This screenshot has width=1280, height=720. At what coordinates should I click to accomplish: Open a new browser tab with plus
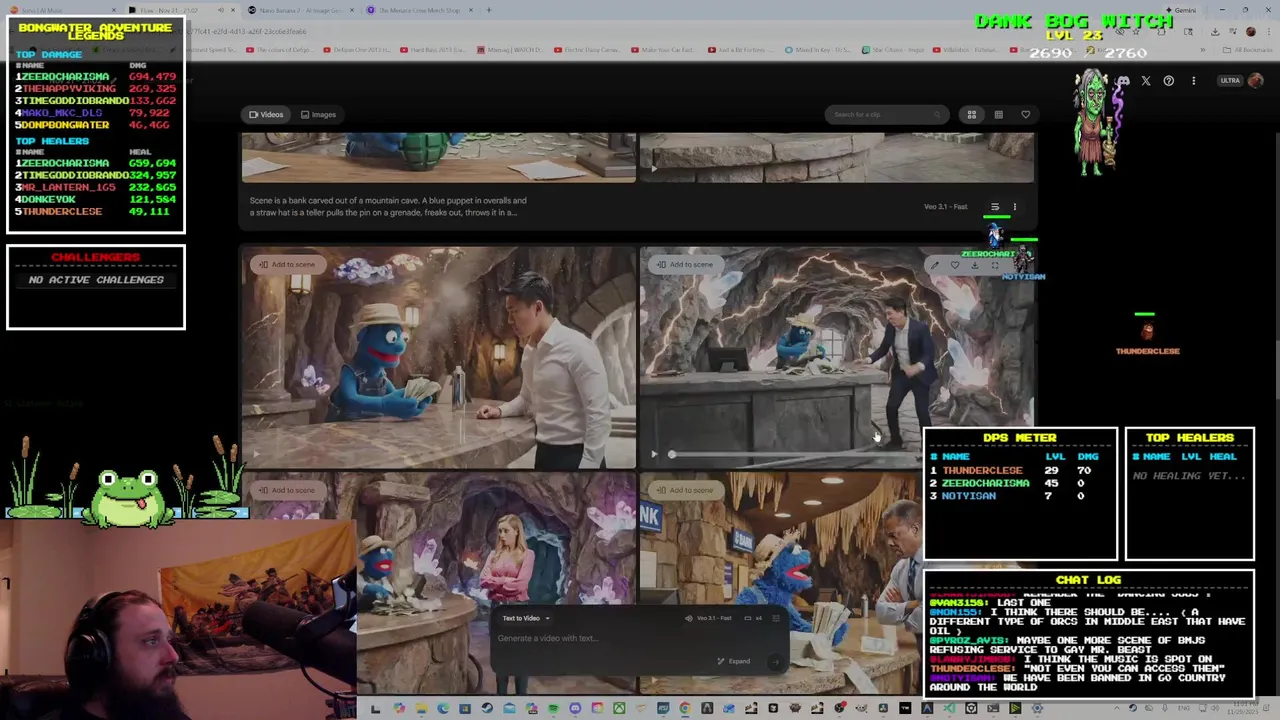[489, 10]
